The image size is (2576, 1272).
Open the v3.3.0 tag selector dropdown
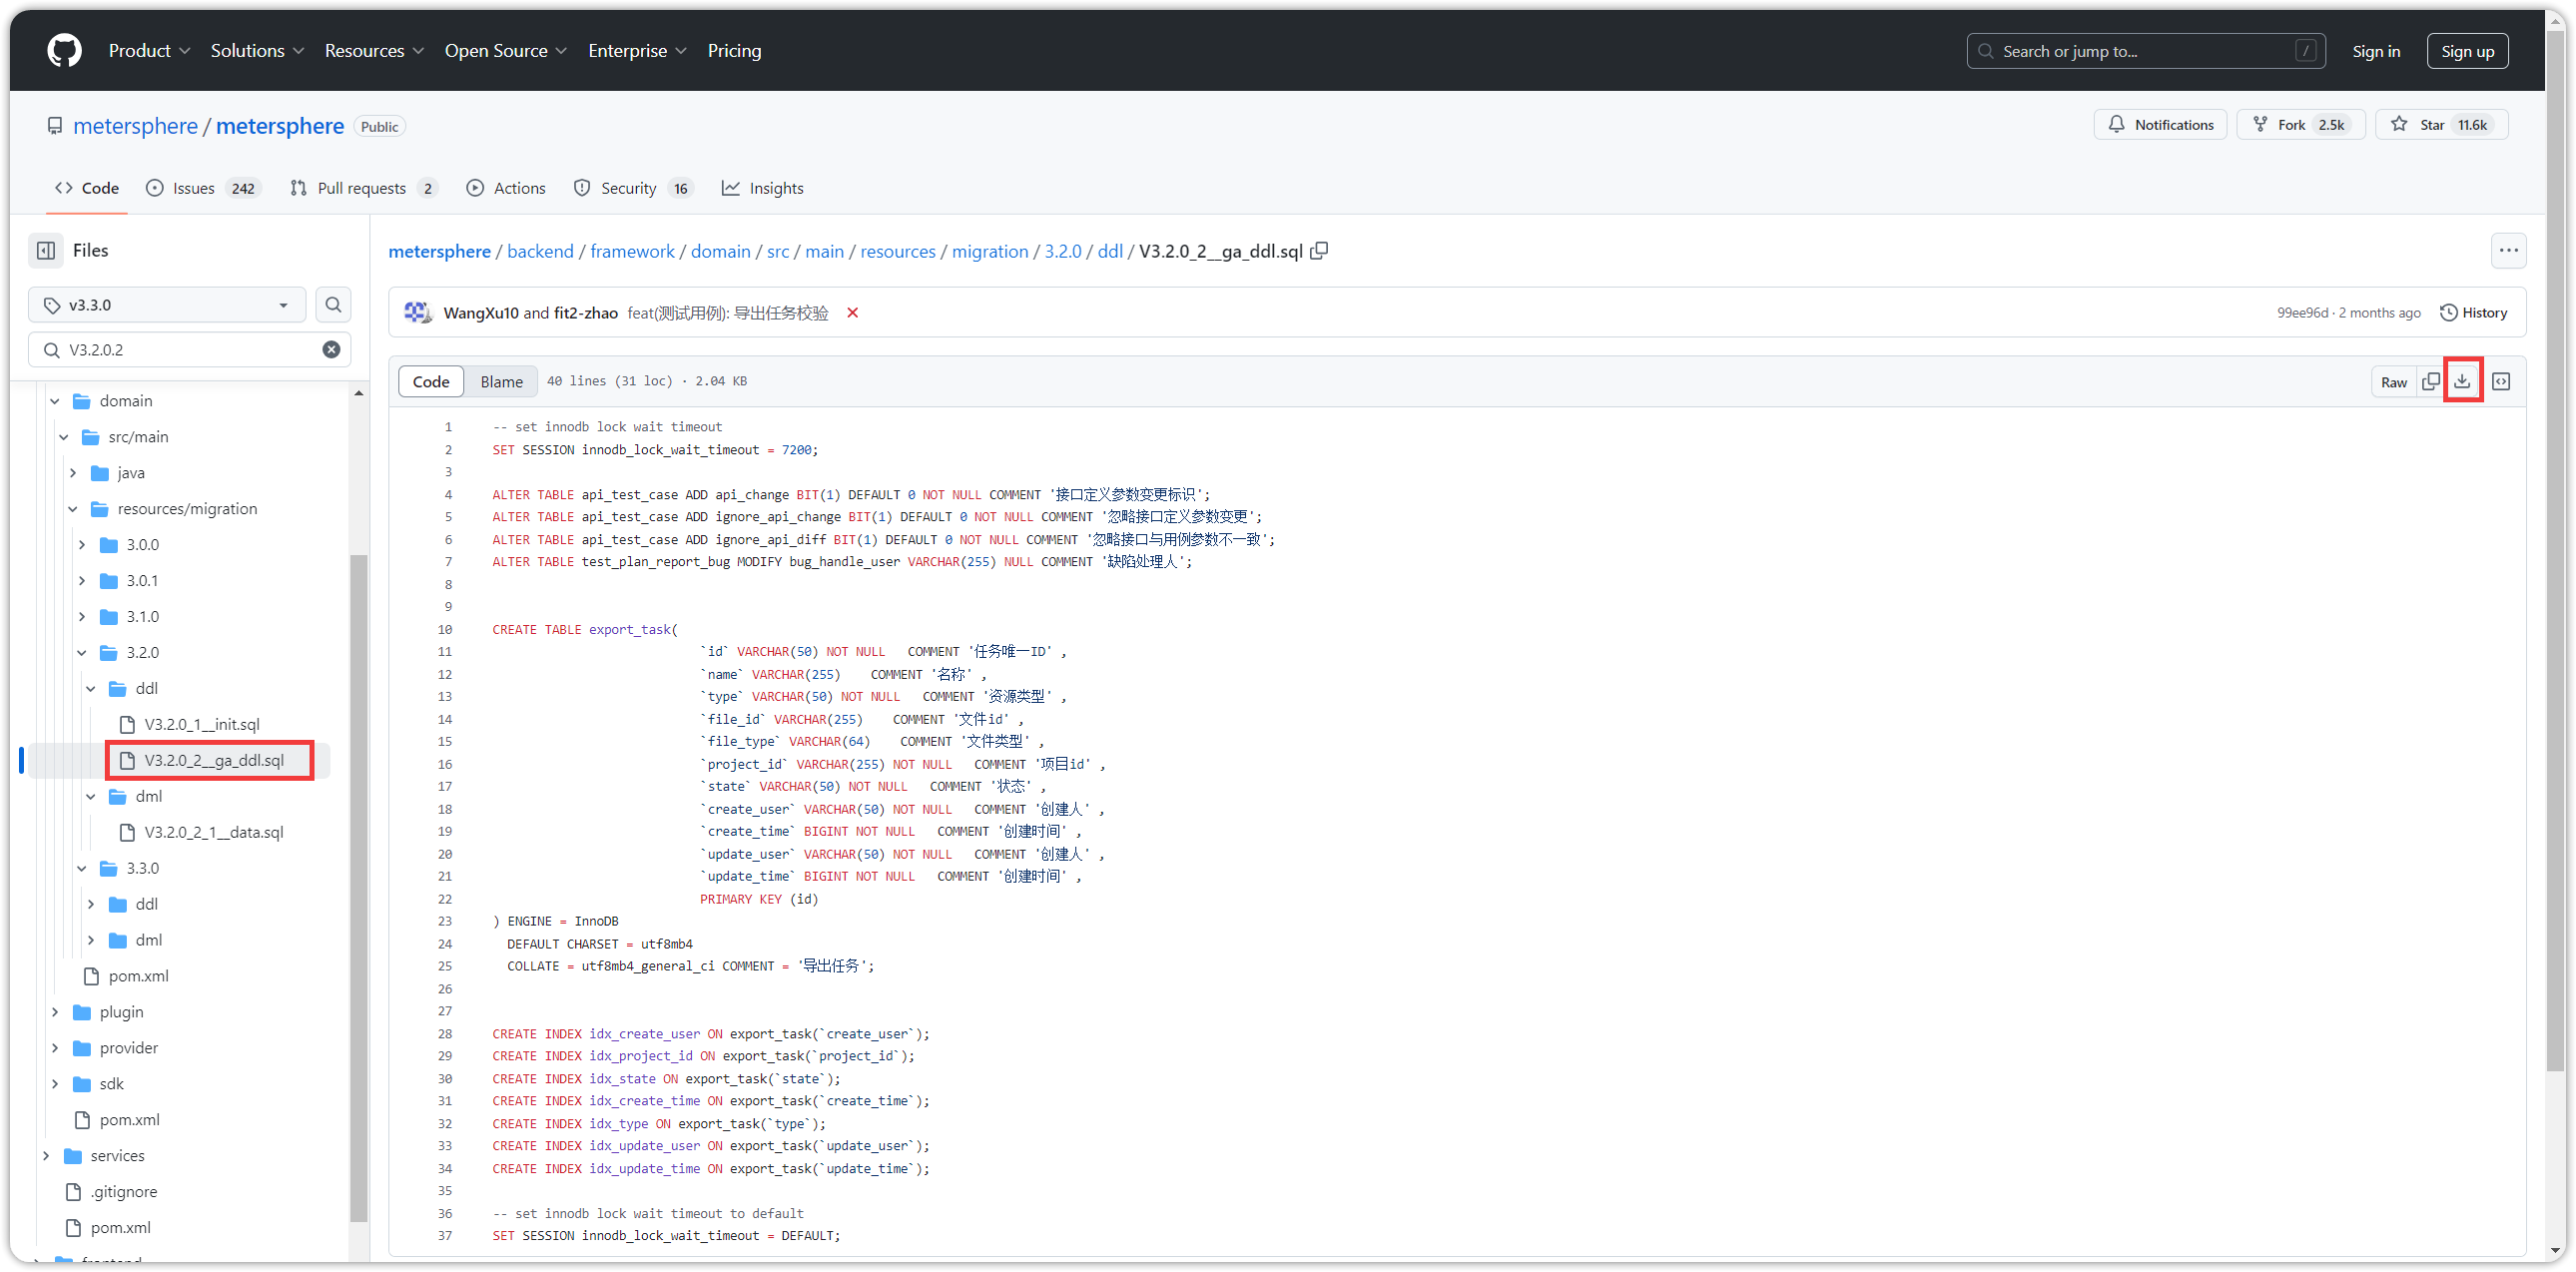click(167, 305)
